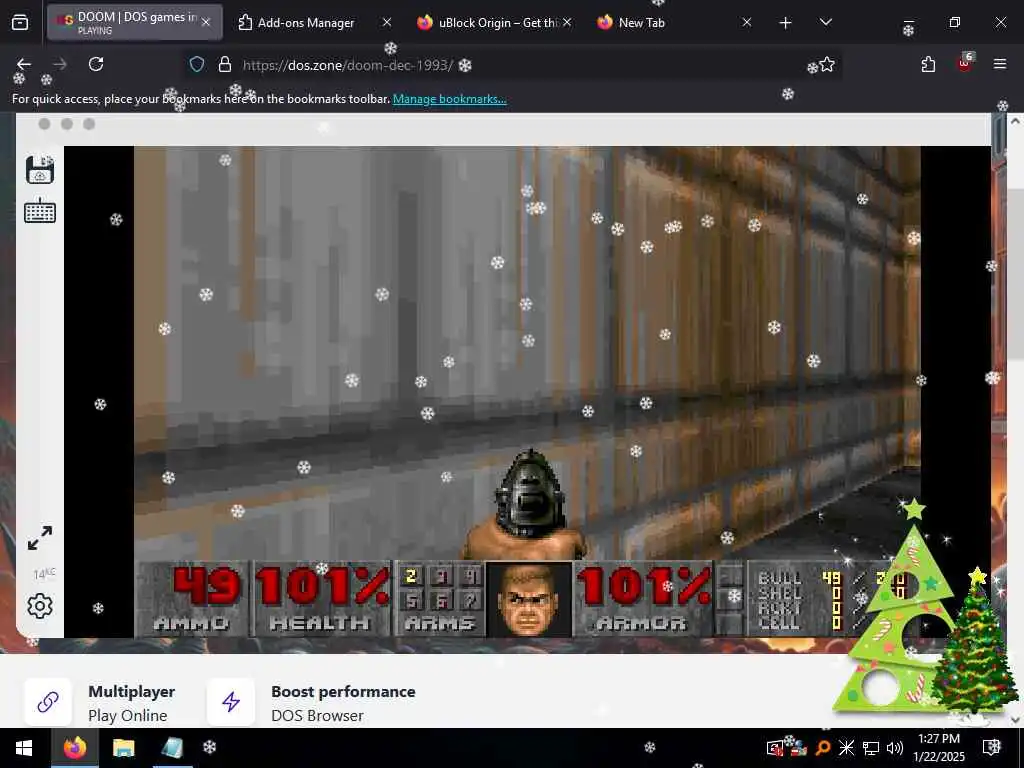Viewport: 1024px width, 768px height.
Task: Click the Multiplayer chain link icon
Action: [x=48, y=702]
